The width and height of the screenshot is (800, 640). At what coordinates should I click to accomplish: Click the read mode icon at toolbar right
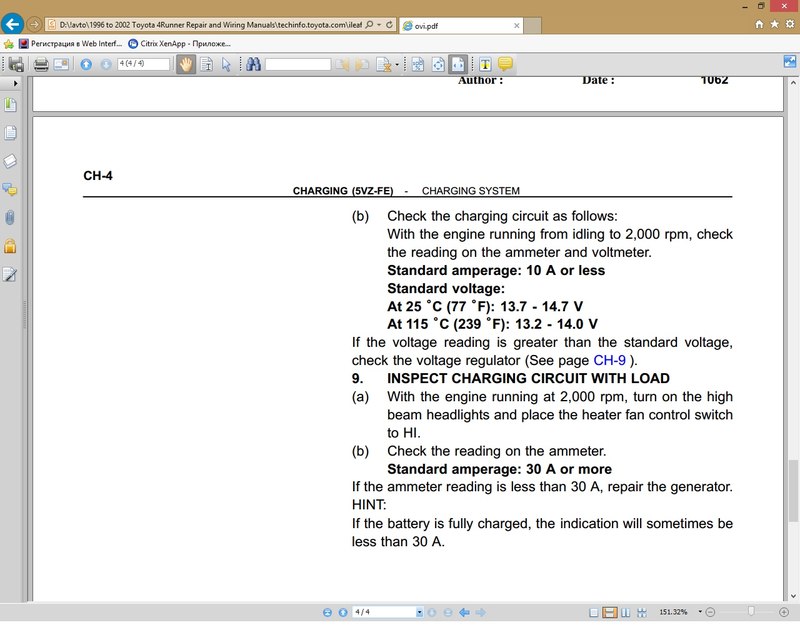790,61
